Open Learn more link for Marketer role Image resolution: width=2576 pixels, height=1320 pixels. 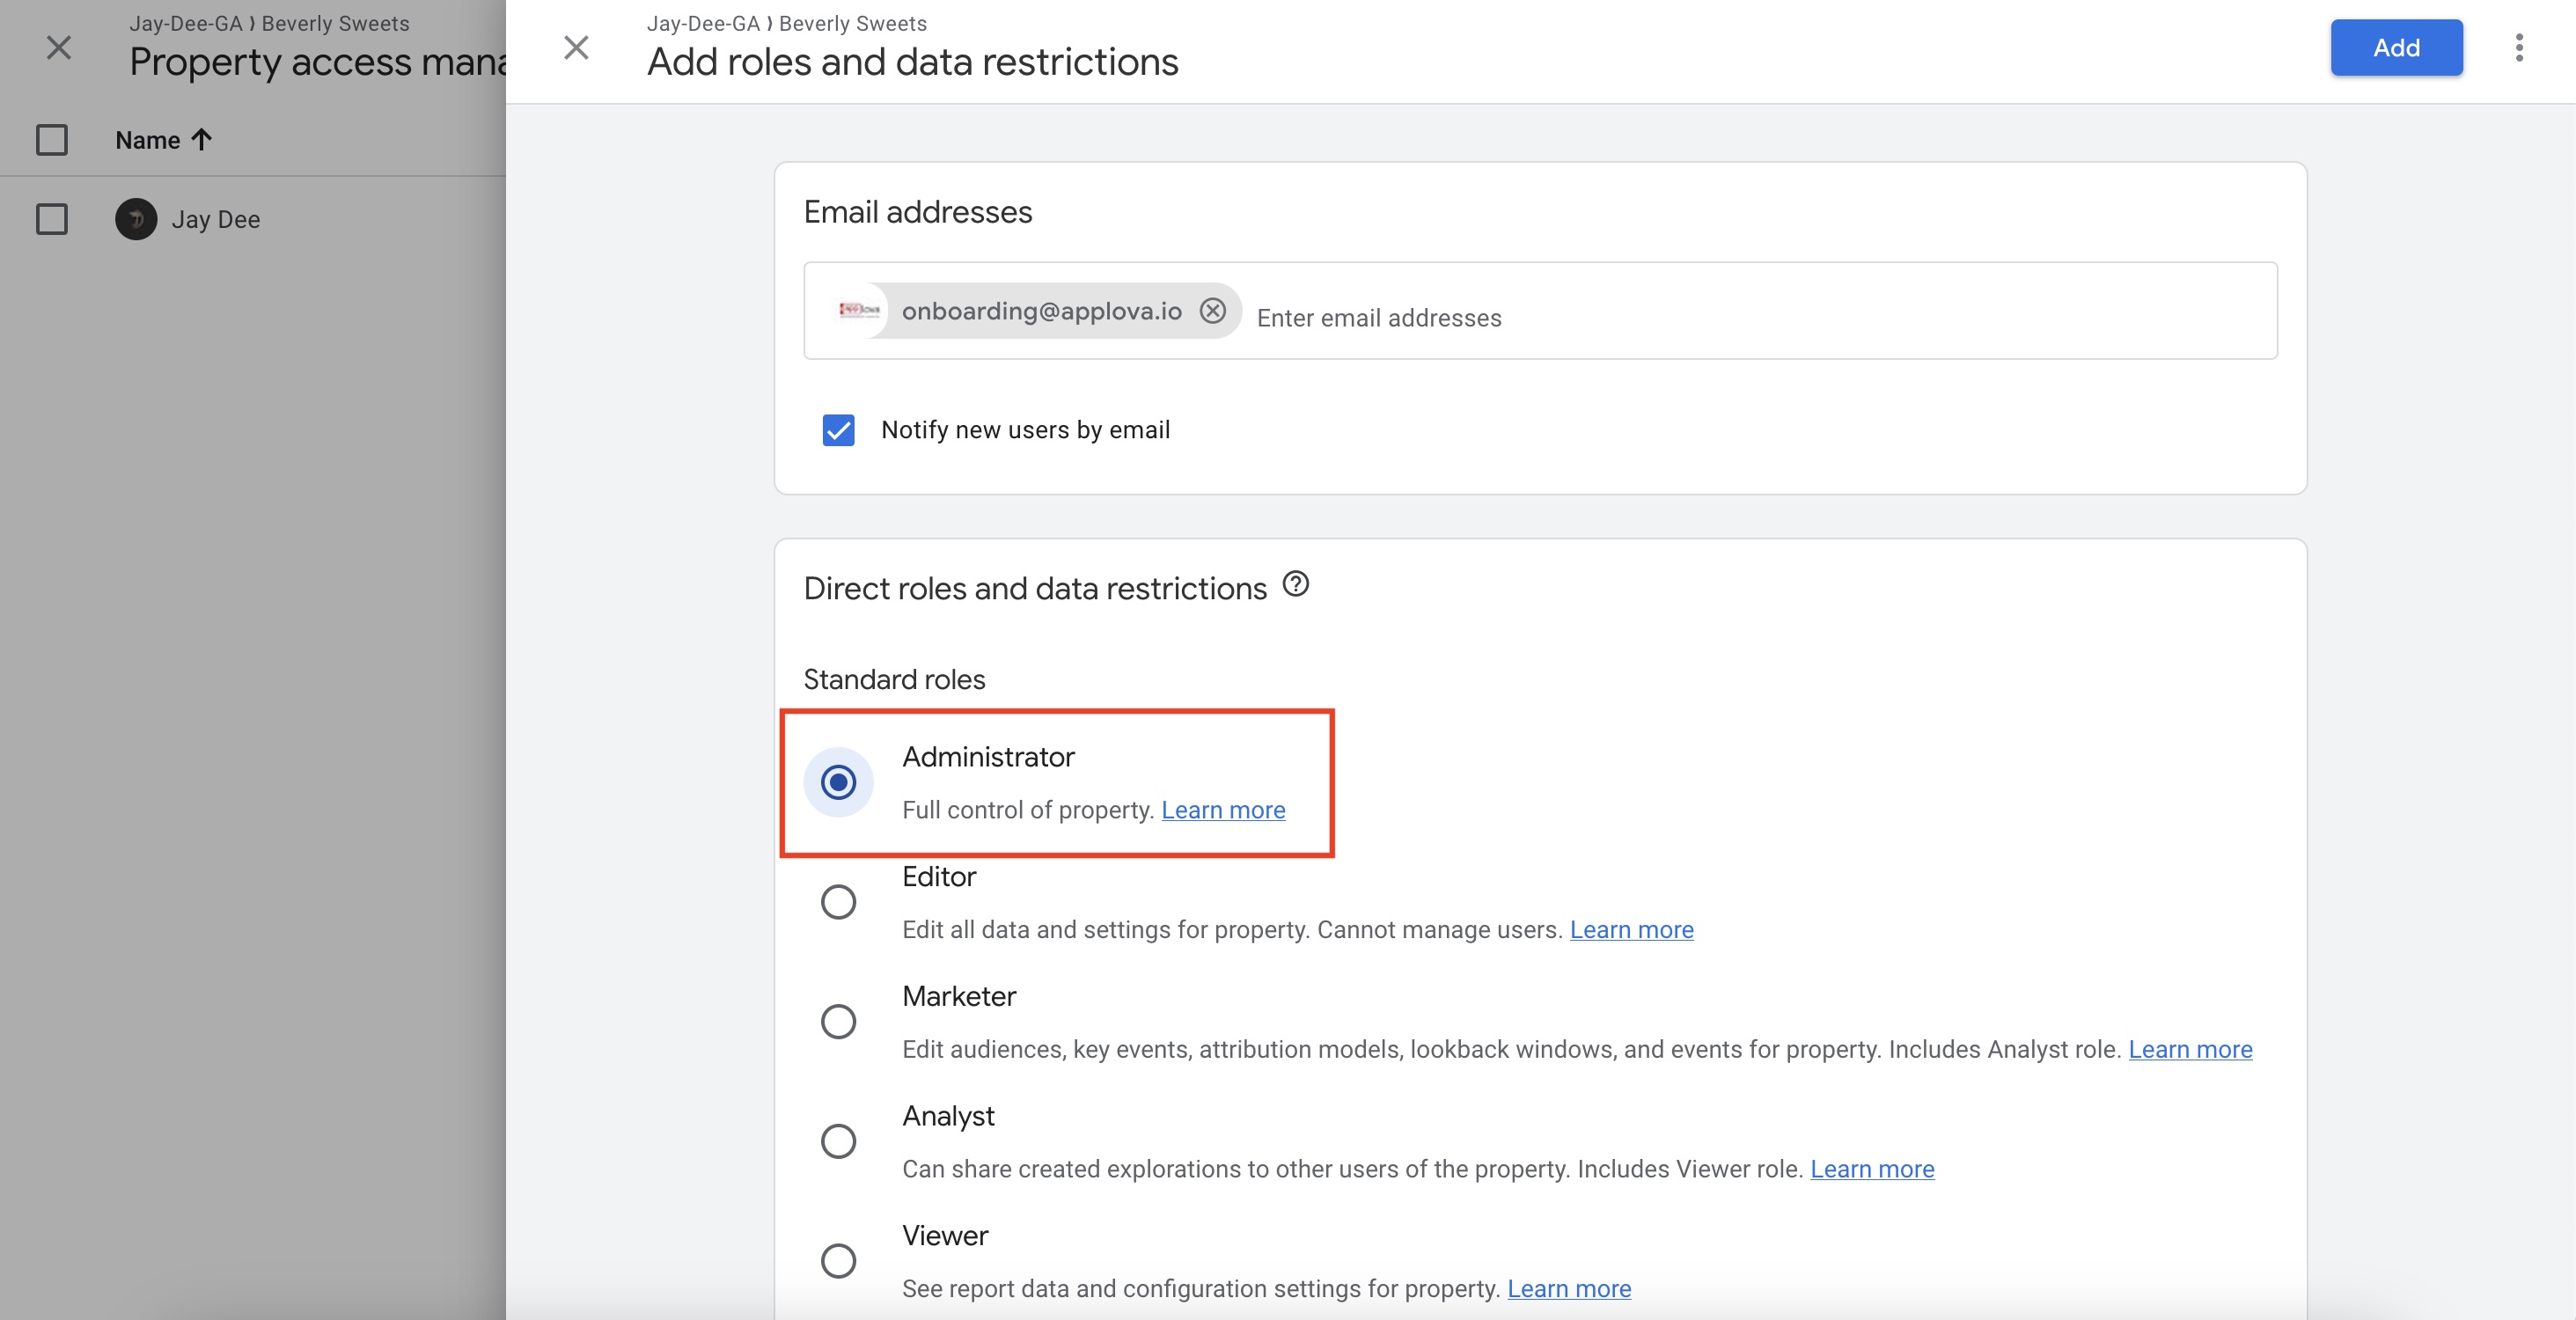point(2189,1049)
